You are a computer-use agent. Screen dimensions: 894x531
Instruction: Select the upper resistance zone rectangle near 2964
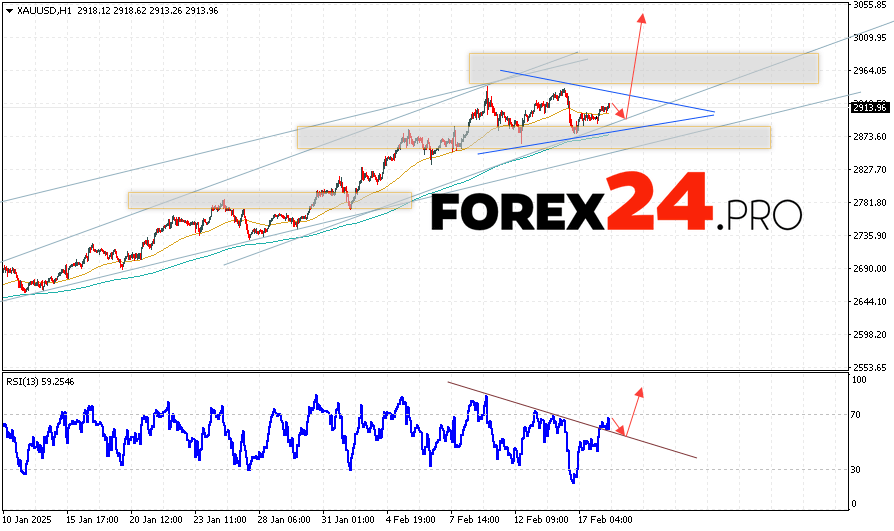click(644, 68)
